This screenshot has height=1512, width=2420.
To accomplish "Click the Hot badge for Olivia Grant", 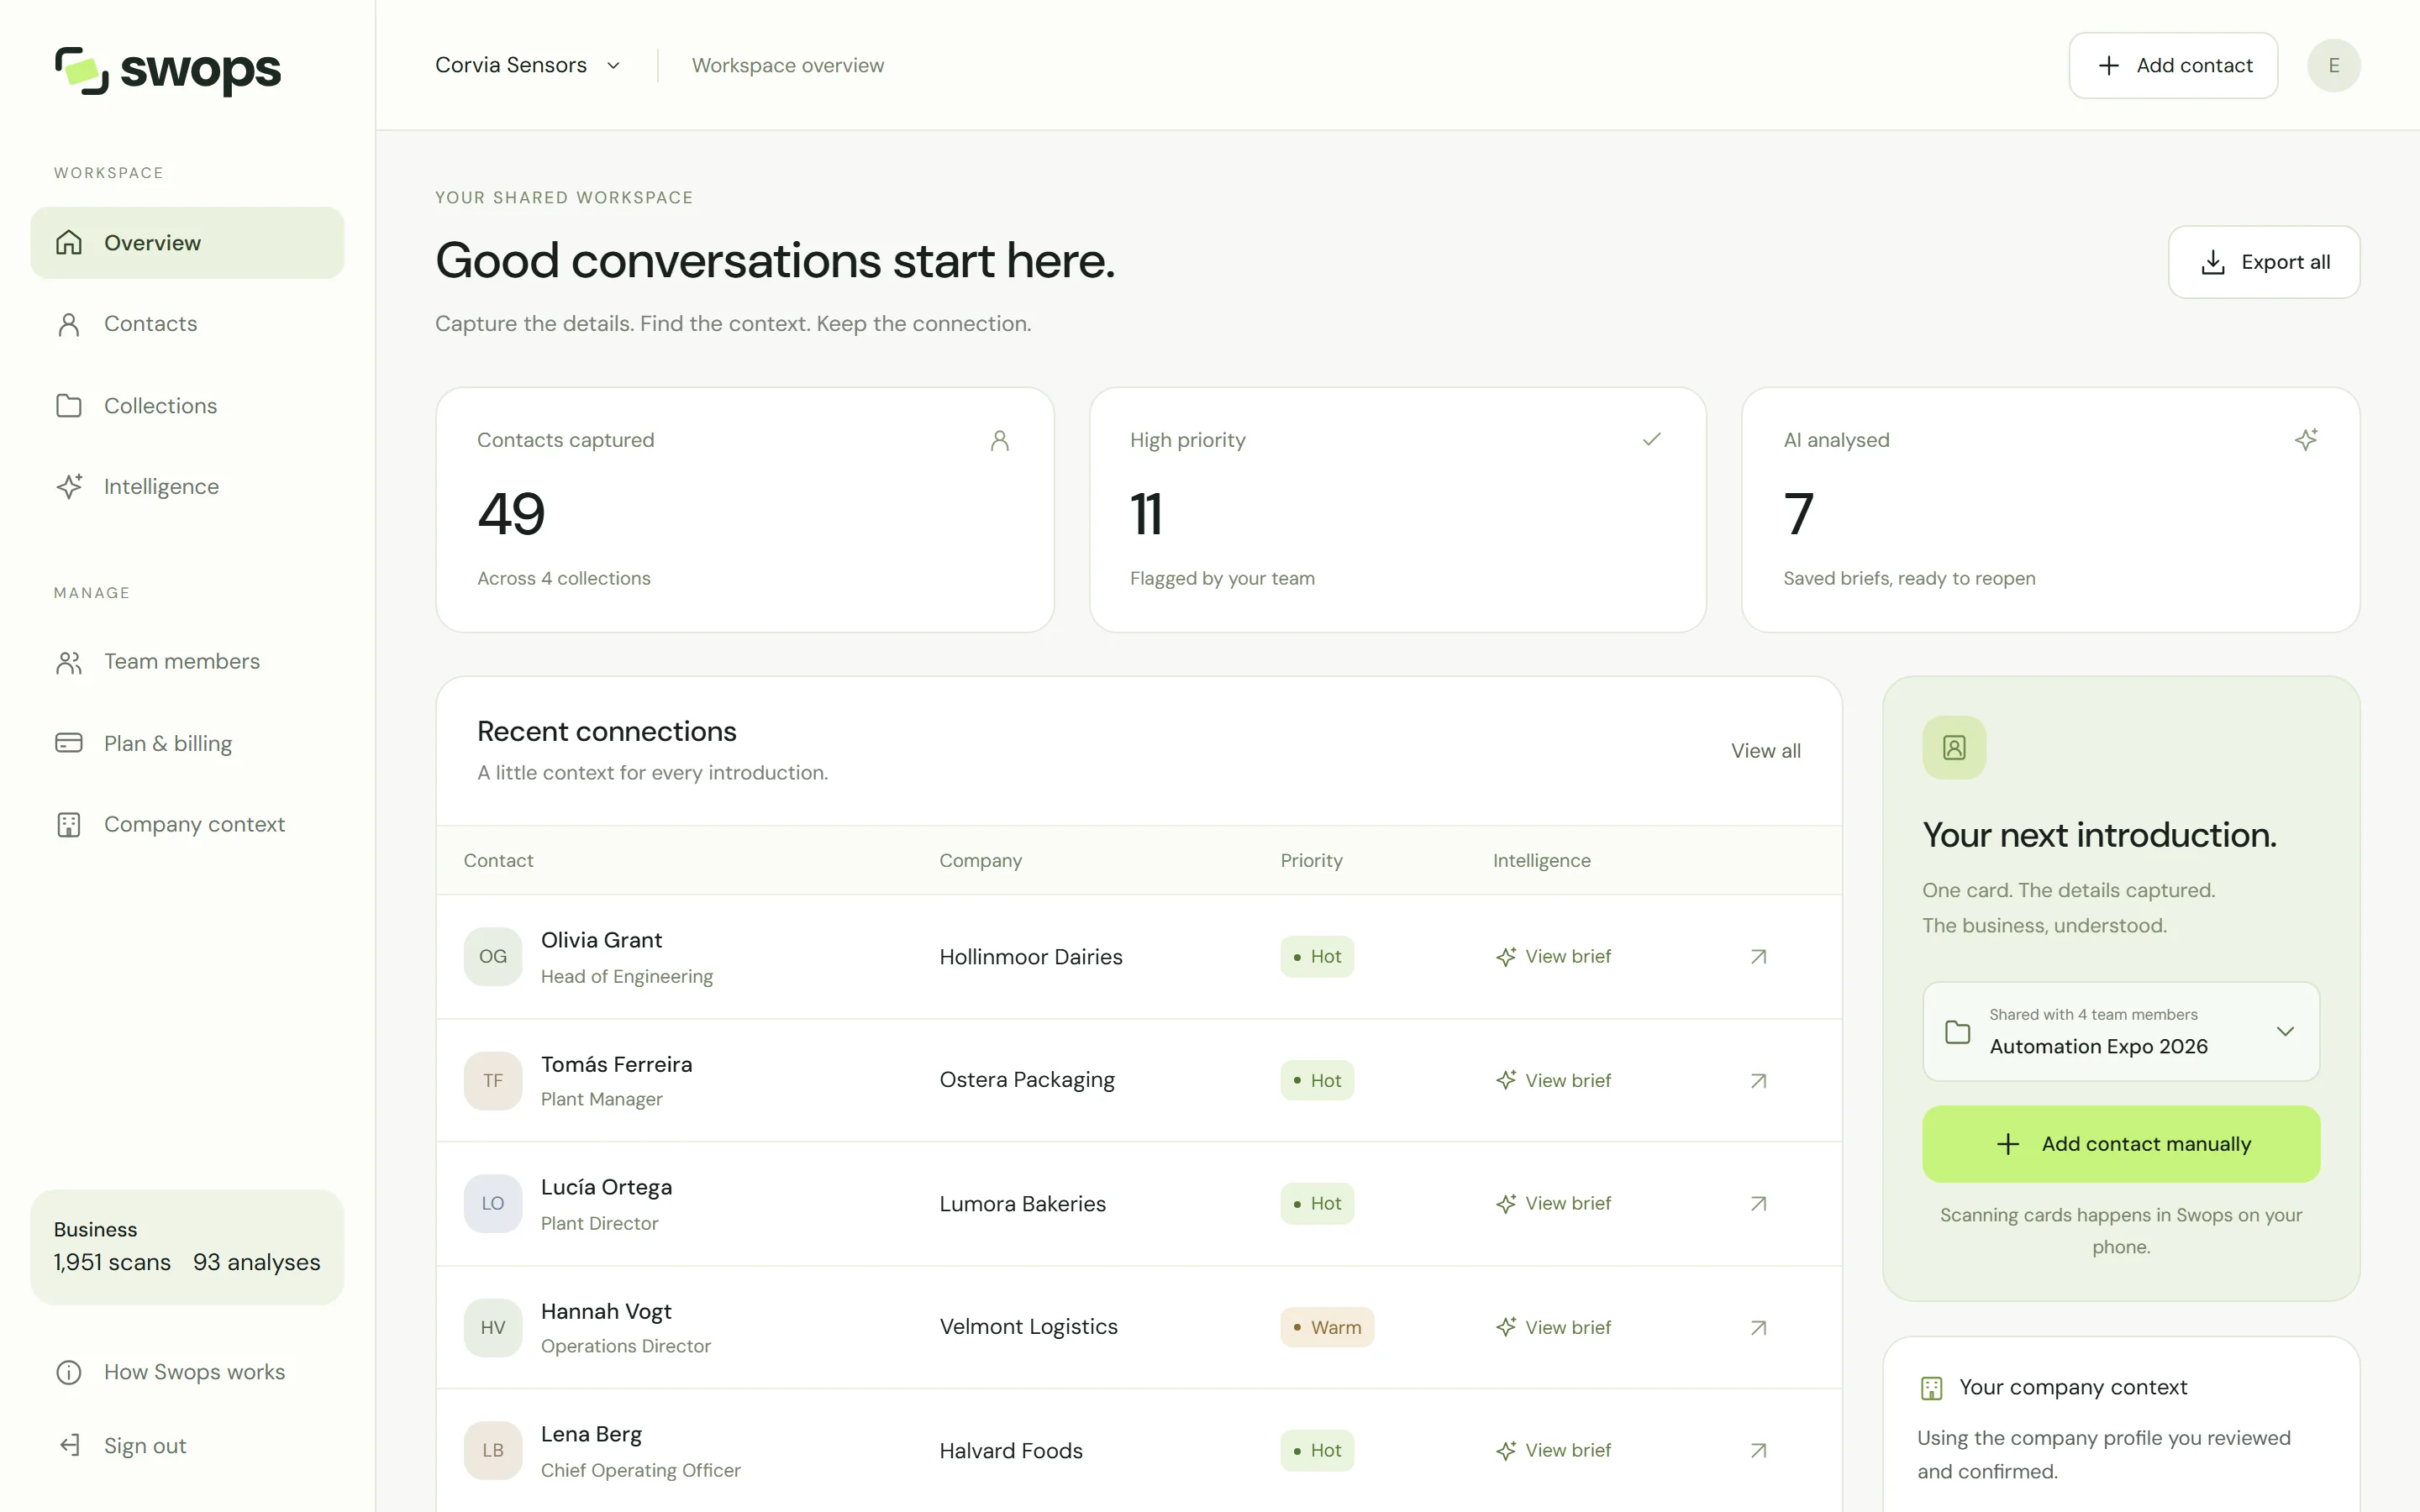I will (x=1317, y=957).
